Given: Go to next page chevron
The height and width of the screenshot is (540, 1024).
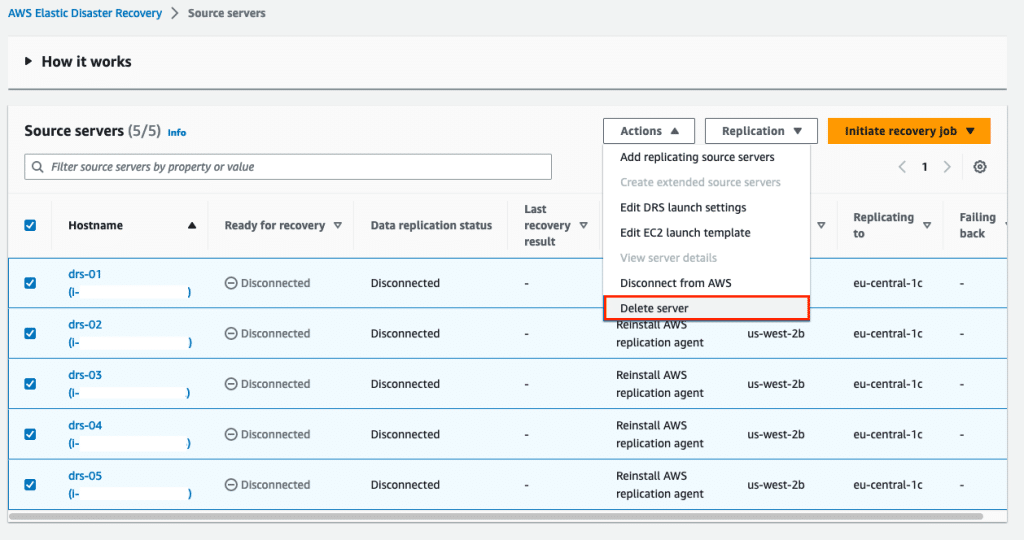Looking at the screenshot, I should click(947, 167).
